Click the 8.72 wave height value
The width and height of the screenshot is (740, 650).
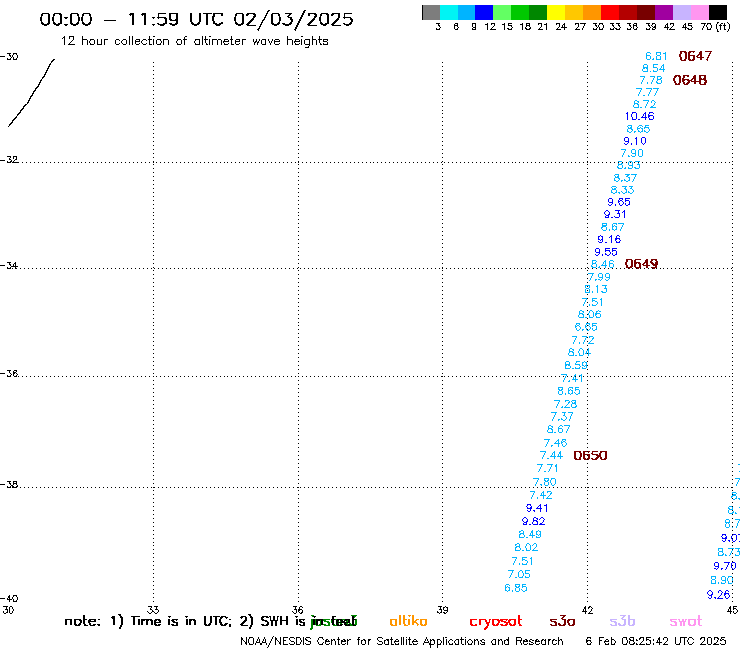click(x=644, y=104)
